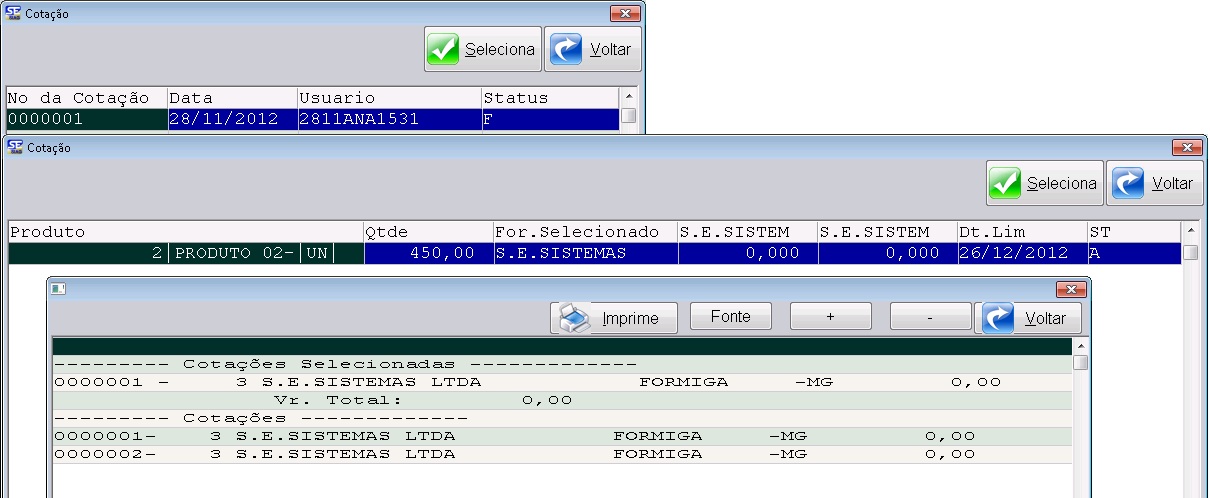Open the Fonte font button
Screen dimensions: 1210x498
(730, 317)
